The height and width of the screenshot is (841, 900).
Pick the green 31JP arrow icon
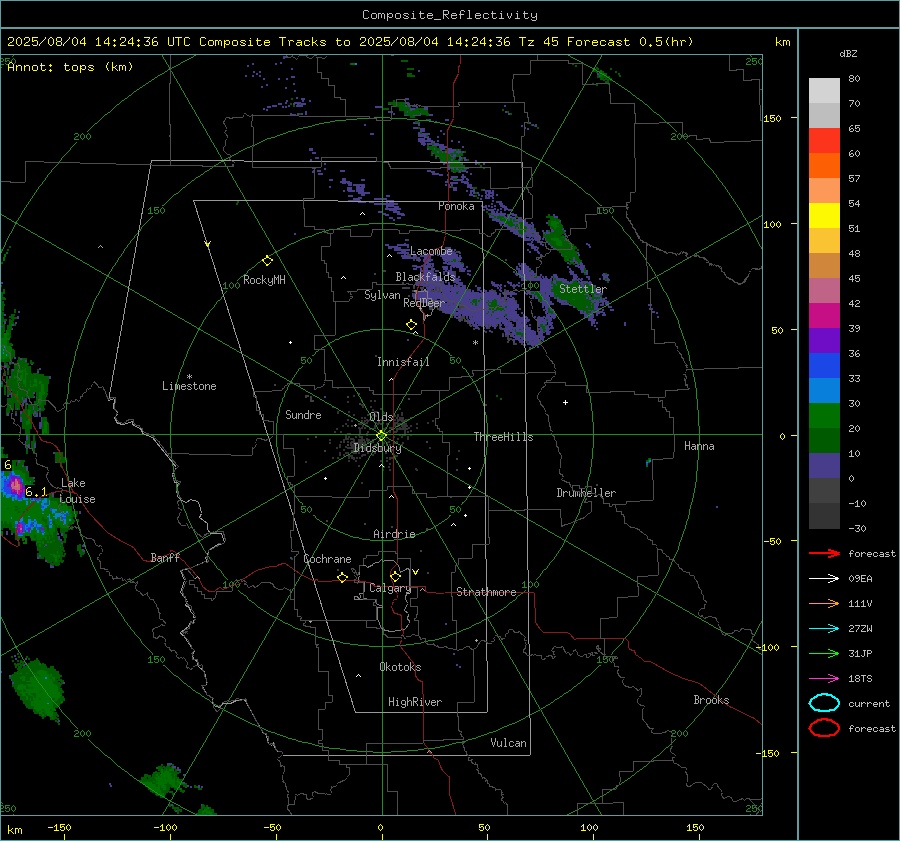pyautogui.click(x=824, y=653)
